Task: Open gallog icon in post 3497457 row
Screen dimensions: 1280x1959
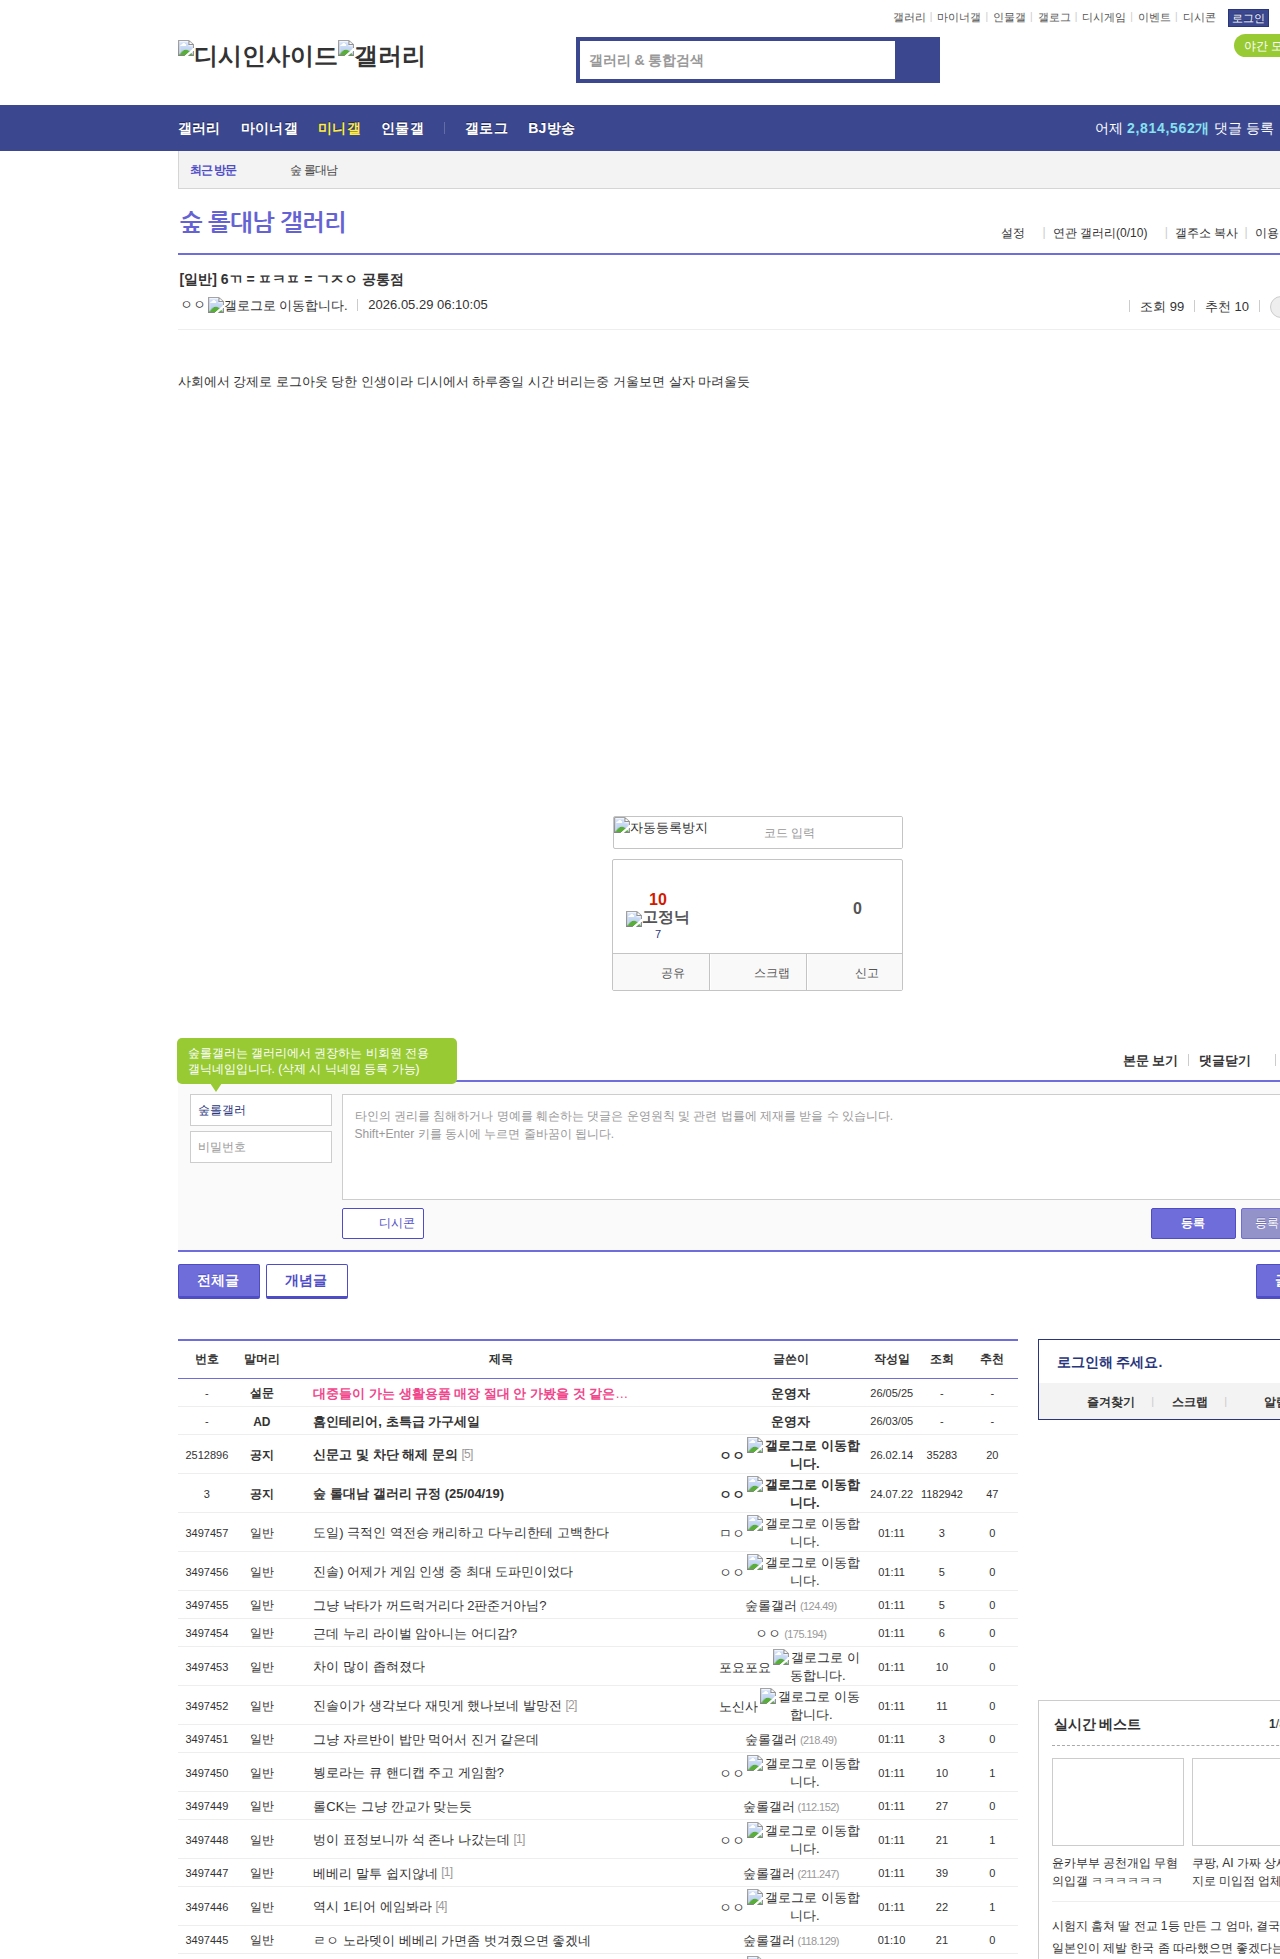Action: [803, 1532]
